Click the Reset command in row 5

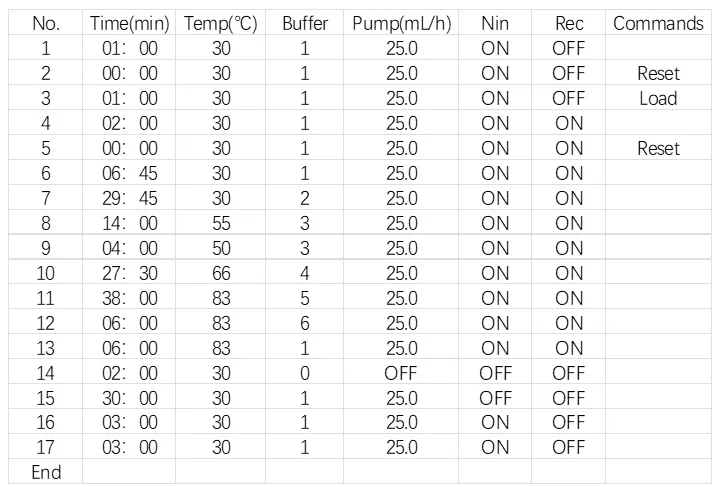point(658,148)
